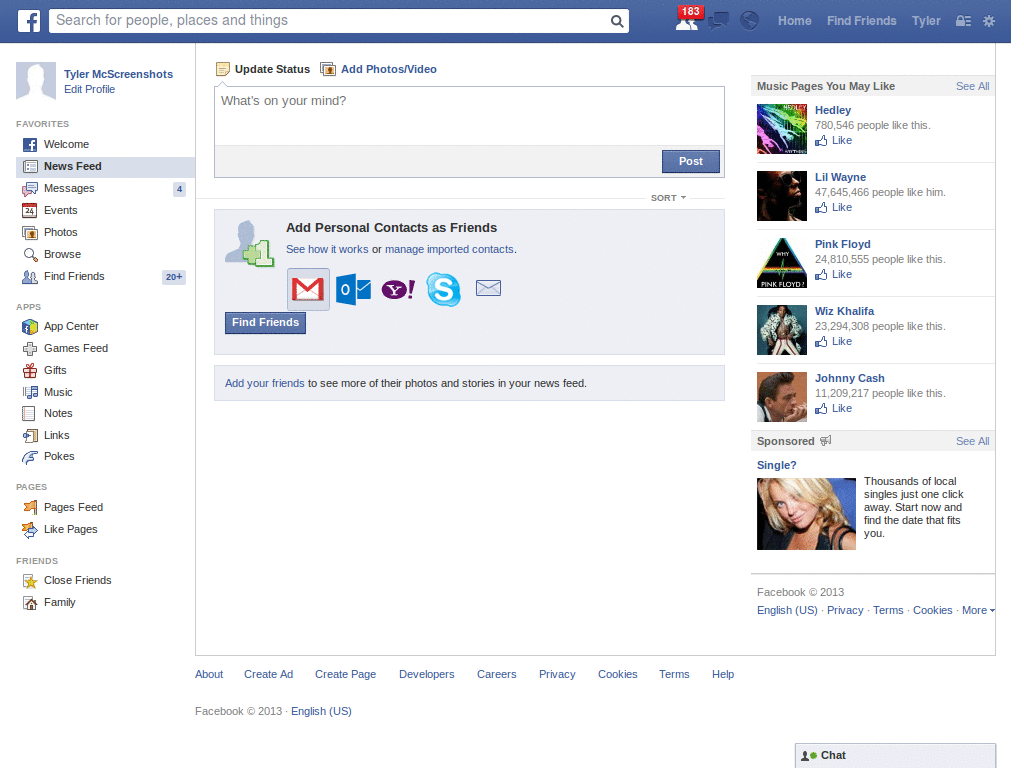The width and height of the screenshot is (1024, 768).
Task: Click See All for Music Pages
Action: coord(972,86)
